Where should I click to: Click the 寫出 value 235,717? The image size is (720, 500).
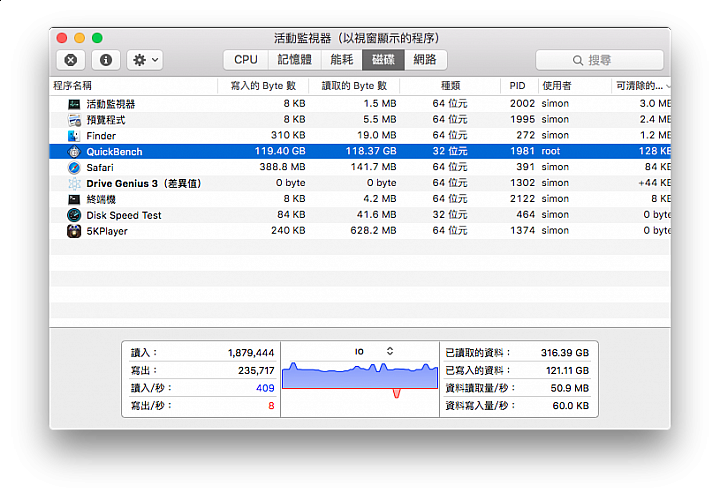point(256,371)
